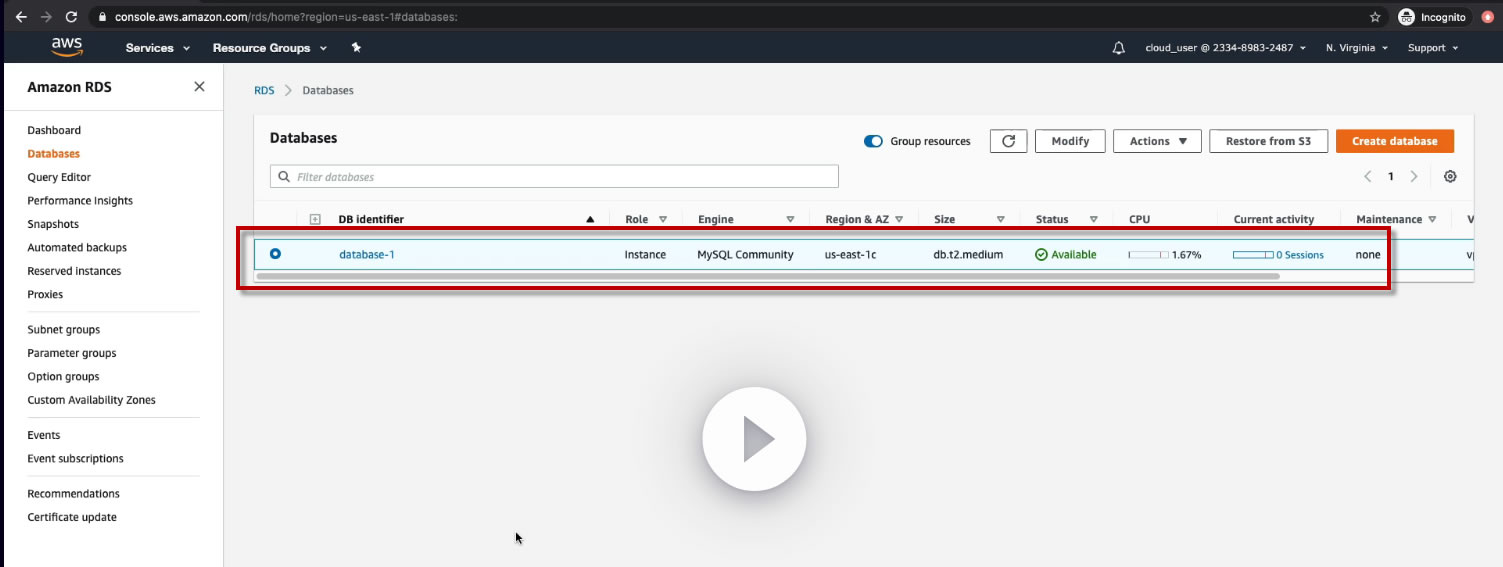This screenshot has height=567, width=1503.
Task: Open the database-1 link
Action: 367,255
